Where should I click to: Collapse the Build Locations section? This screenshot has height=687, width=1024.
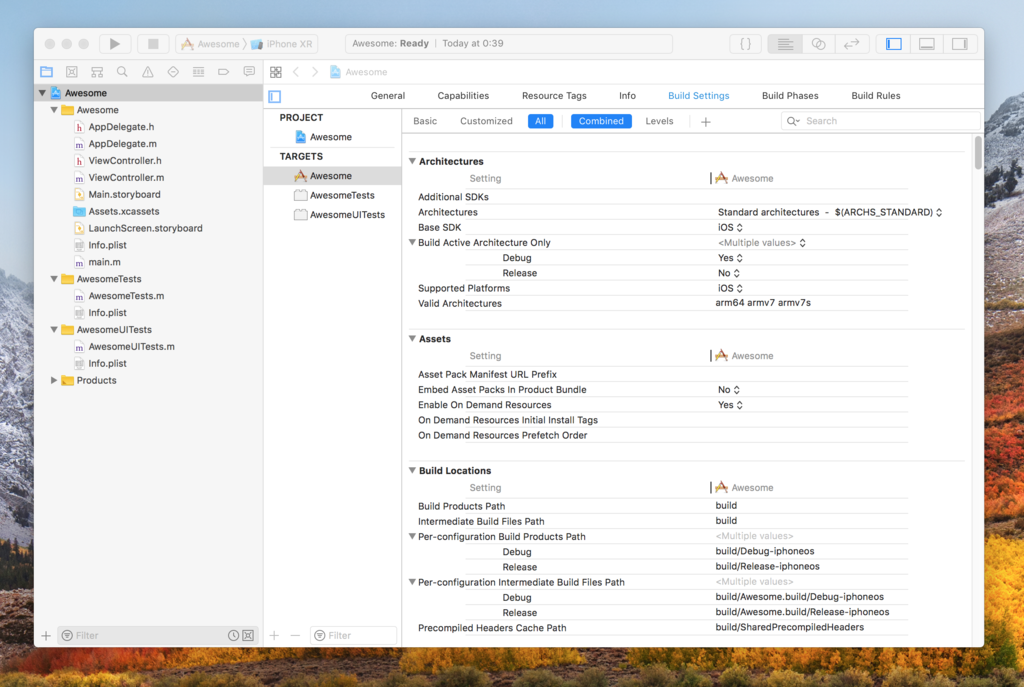tap(412, 470)
